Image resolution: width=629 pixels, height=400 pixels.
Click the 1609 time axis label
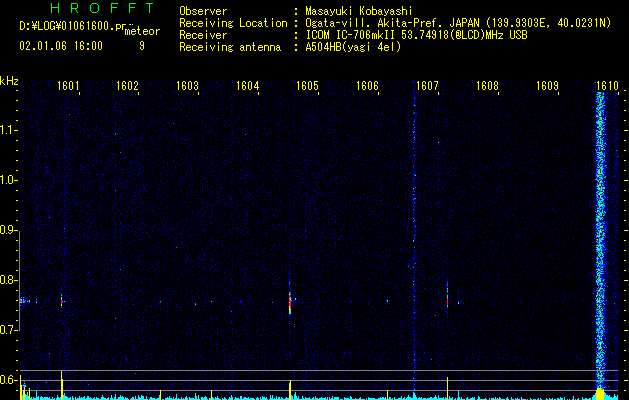(548, 86)
